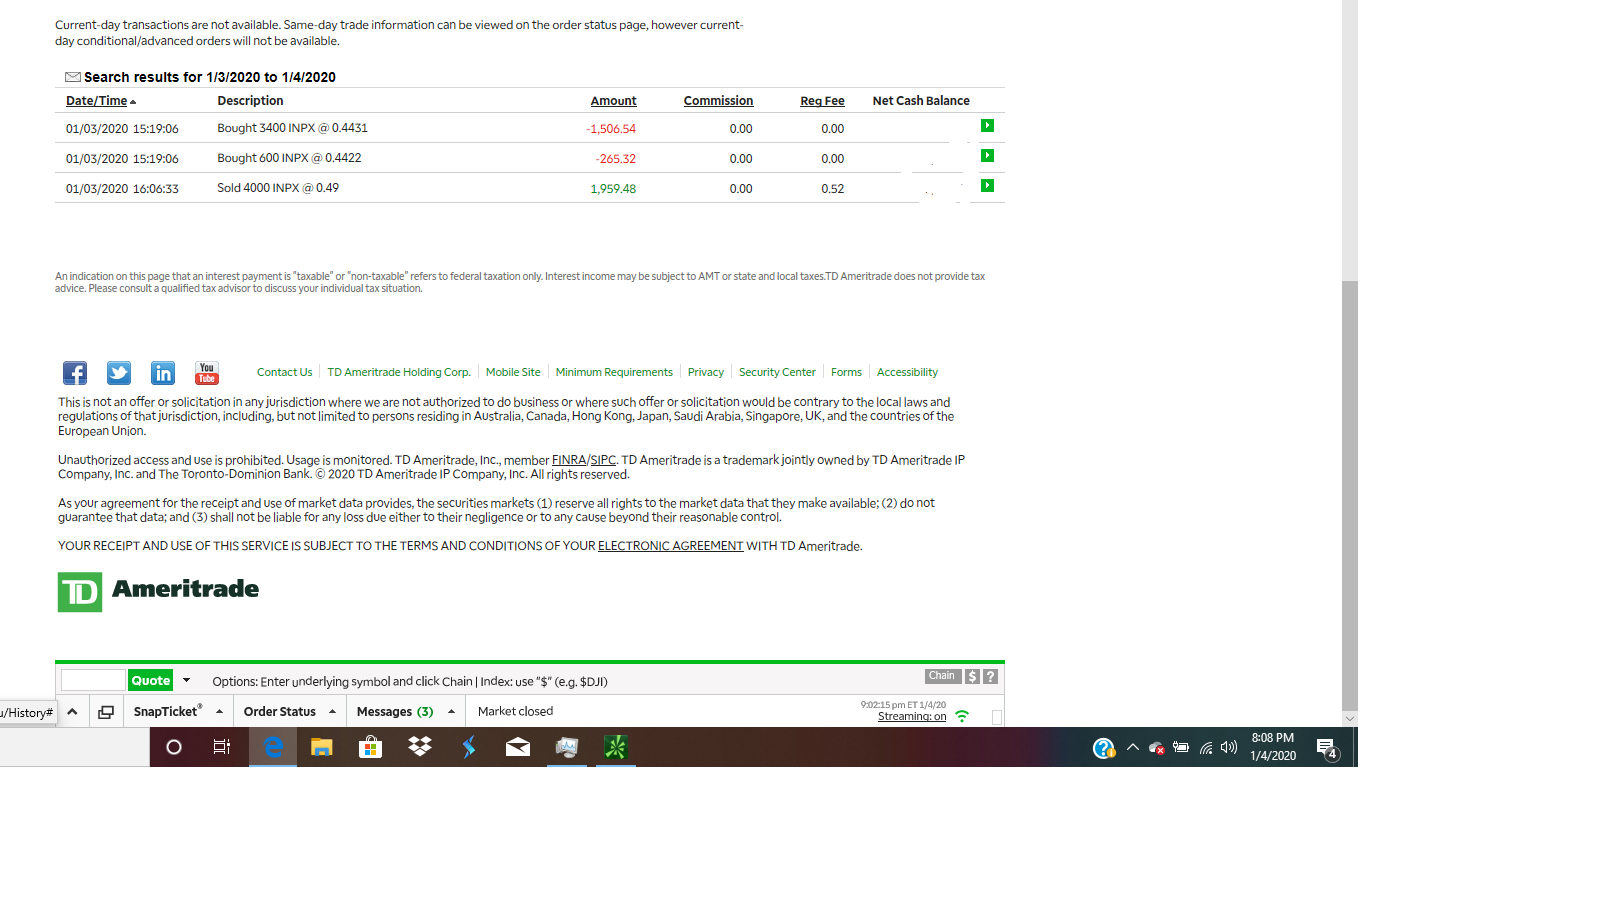Click the green streaming signal icon

pos(962,716)
